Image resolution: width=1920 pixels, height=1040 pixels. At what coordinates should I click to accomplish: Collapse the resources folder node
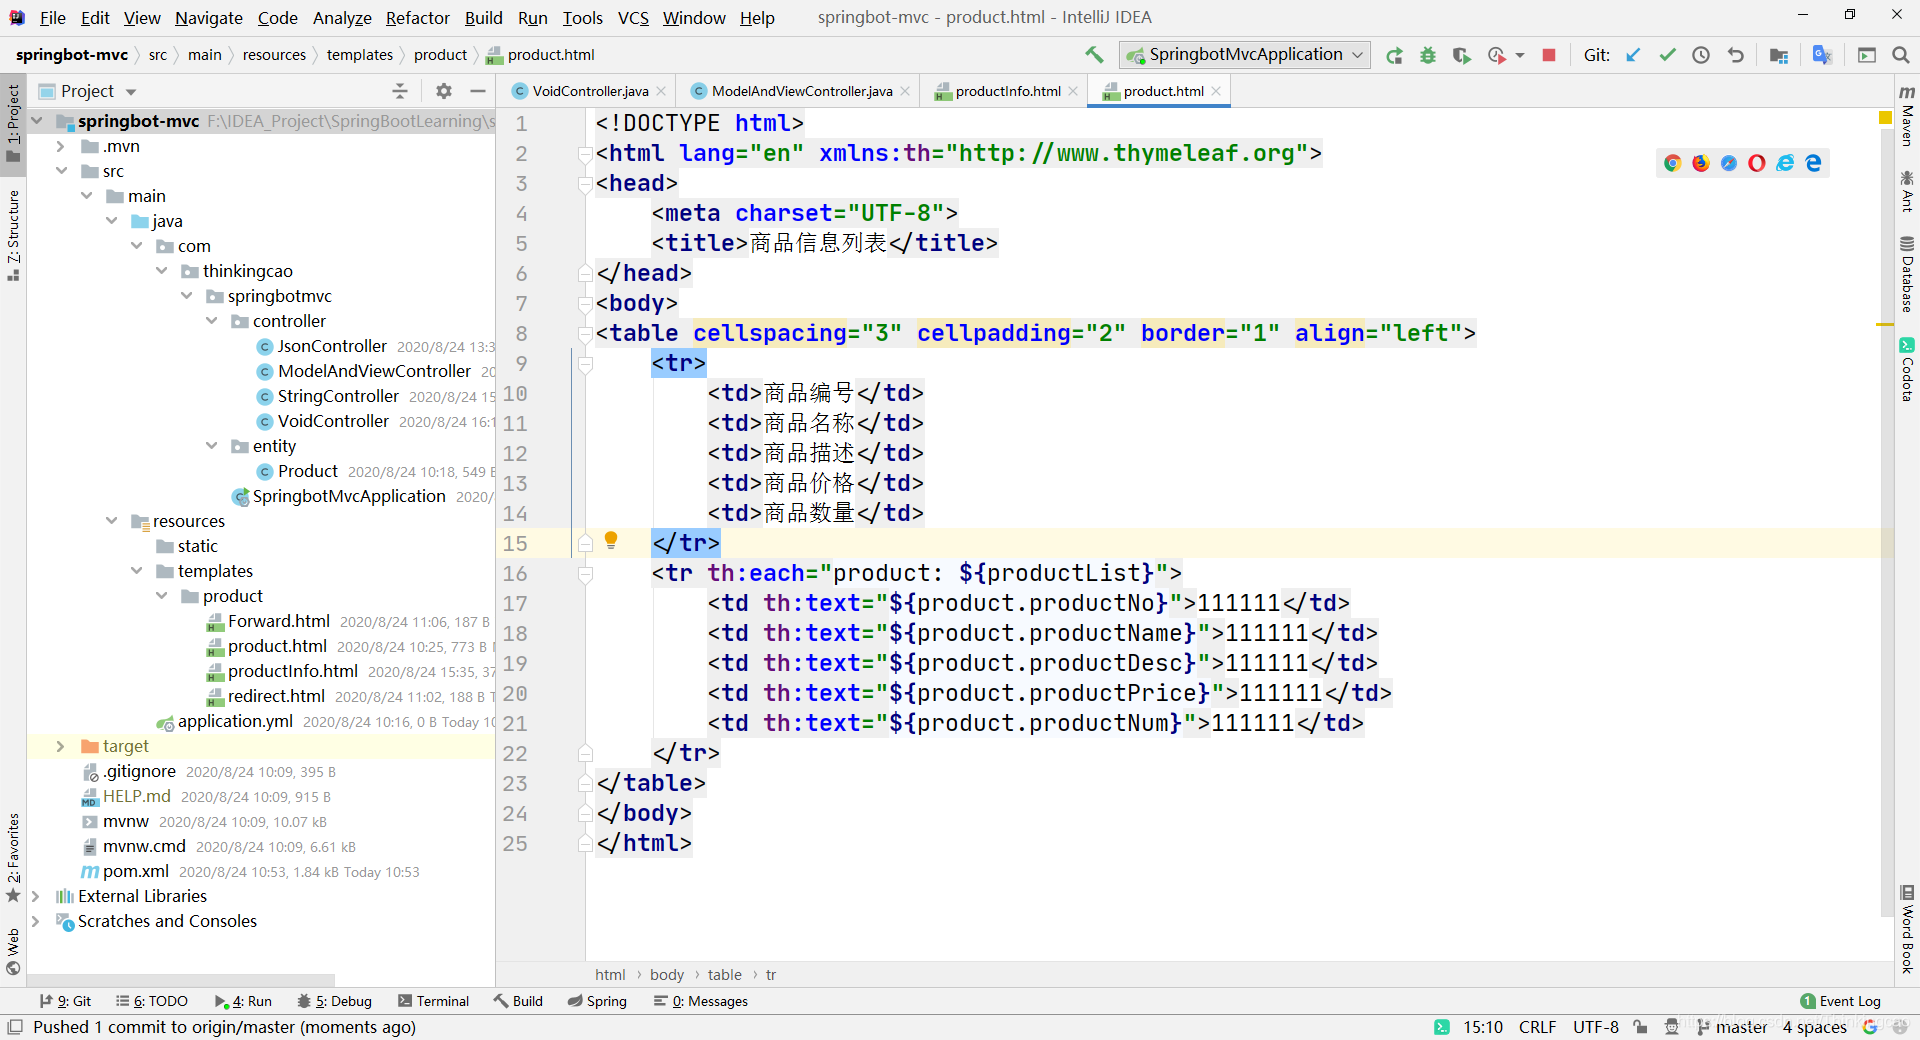point(111,521)
